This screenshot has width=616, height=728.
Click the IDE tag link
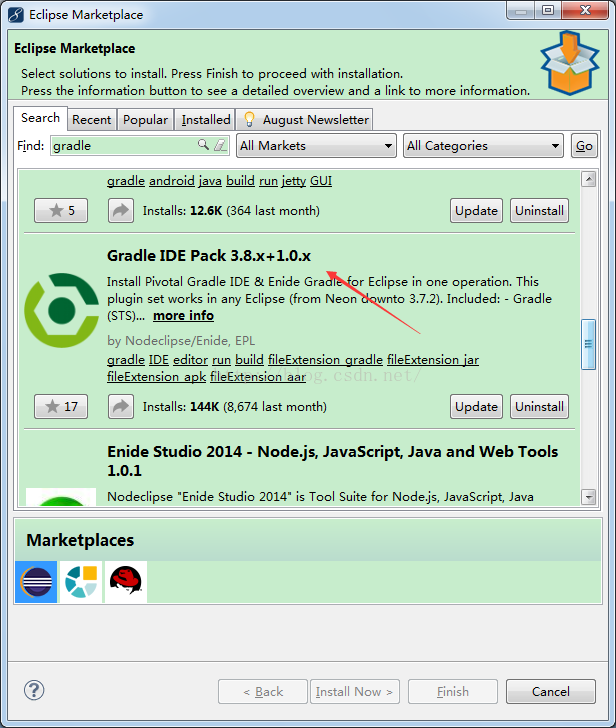click(x=159, y=360)
